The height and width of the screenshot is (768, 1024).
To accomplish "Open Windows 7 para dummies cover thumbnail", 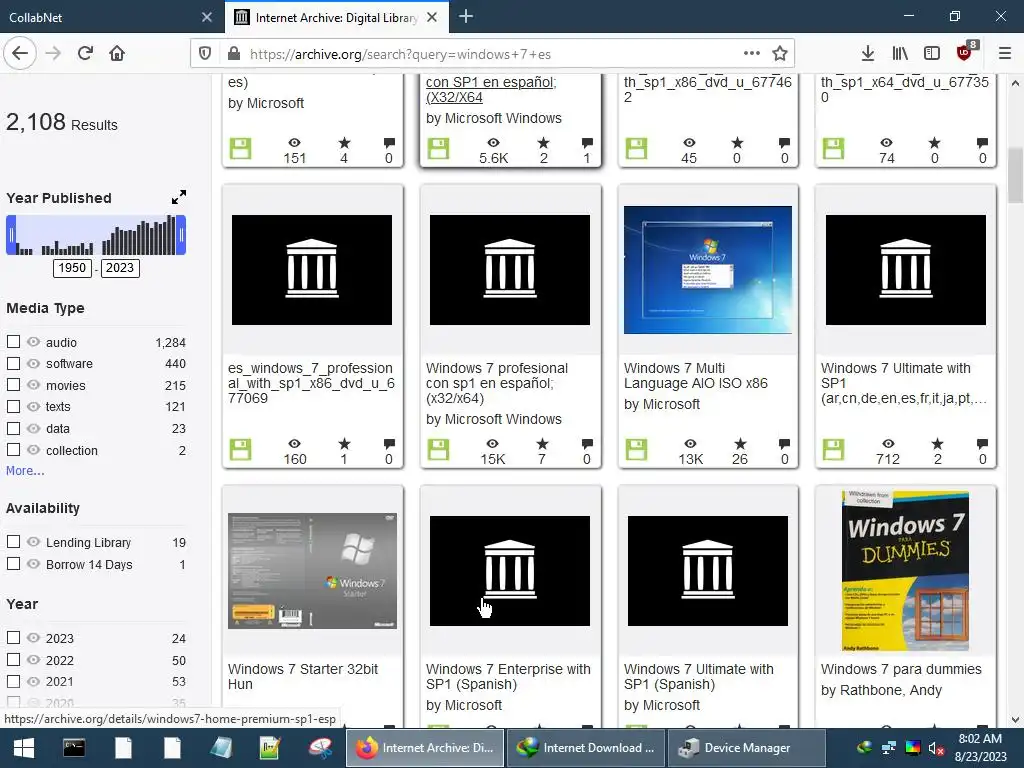I will click(x=905, y=571).
